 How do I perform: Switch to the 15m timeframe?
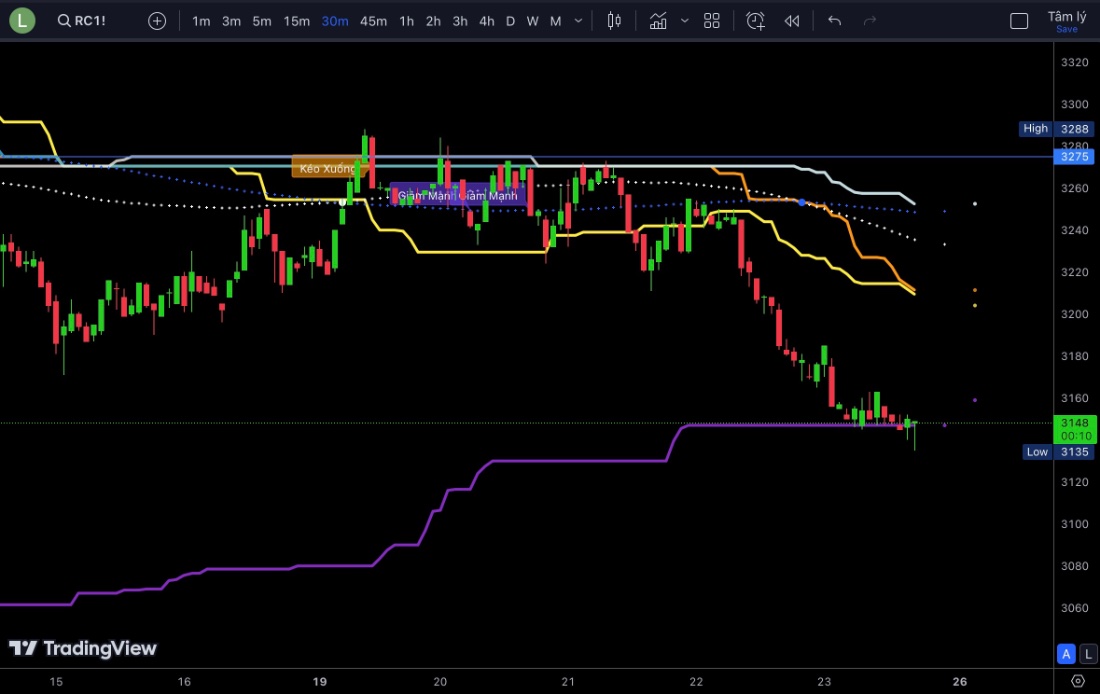(296, 21)
